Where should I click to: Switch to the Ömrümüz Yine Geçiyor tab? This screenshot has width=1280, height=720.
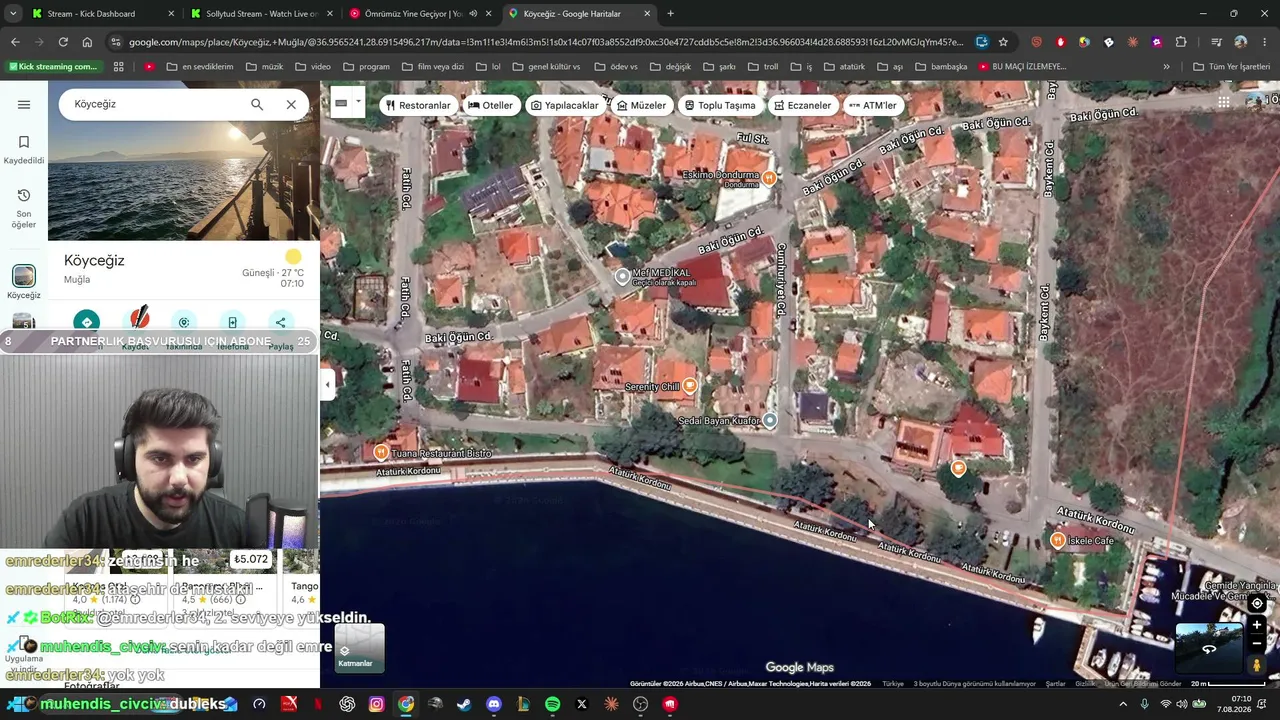(x=420, y=14)
